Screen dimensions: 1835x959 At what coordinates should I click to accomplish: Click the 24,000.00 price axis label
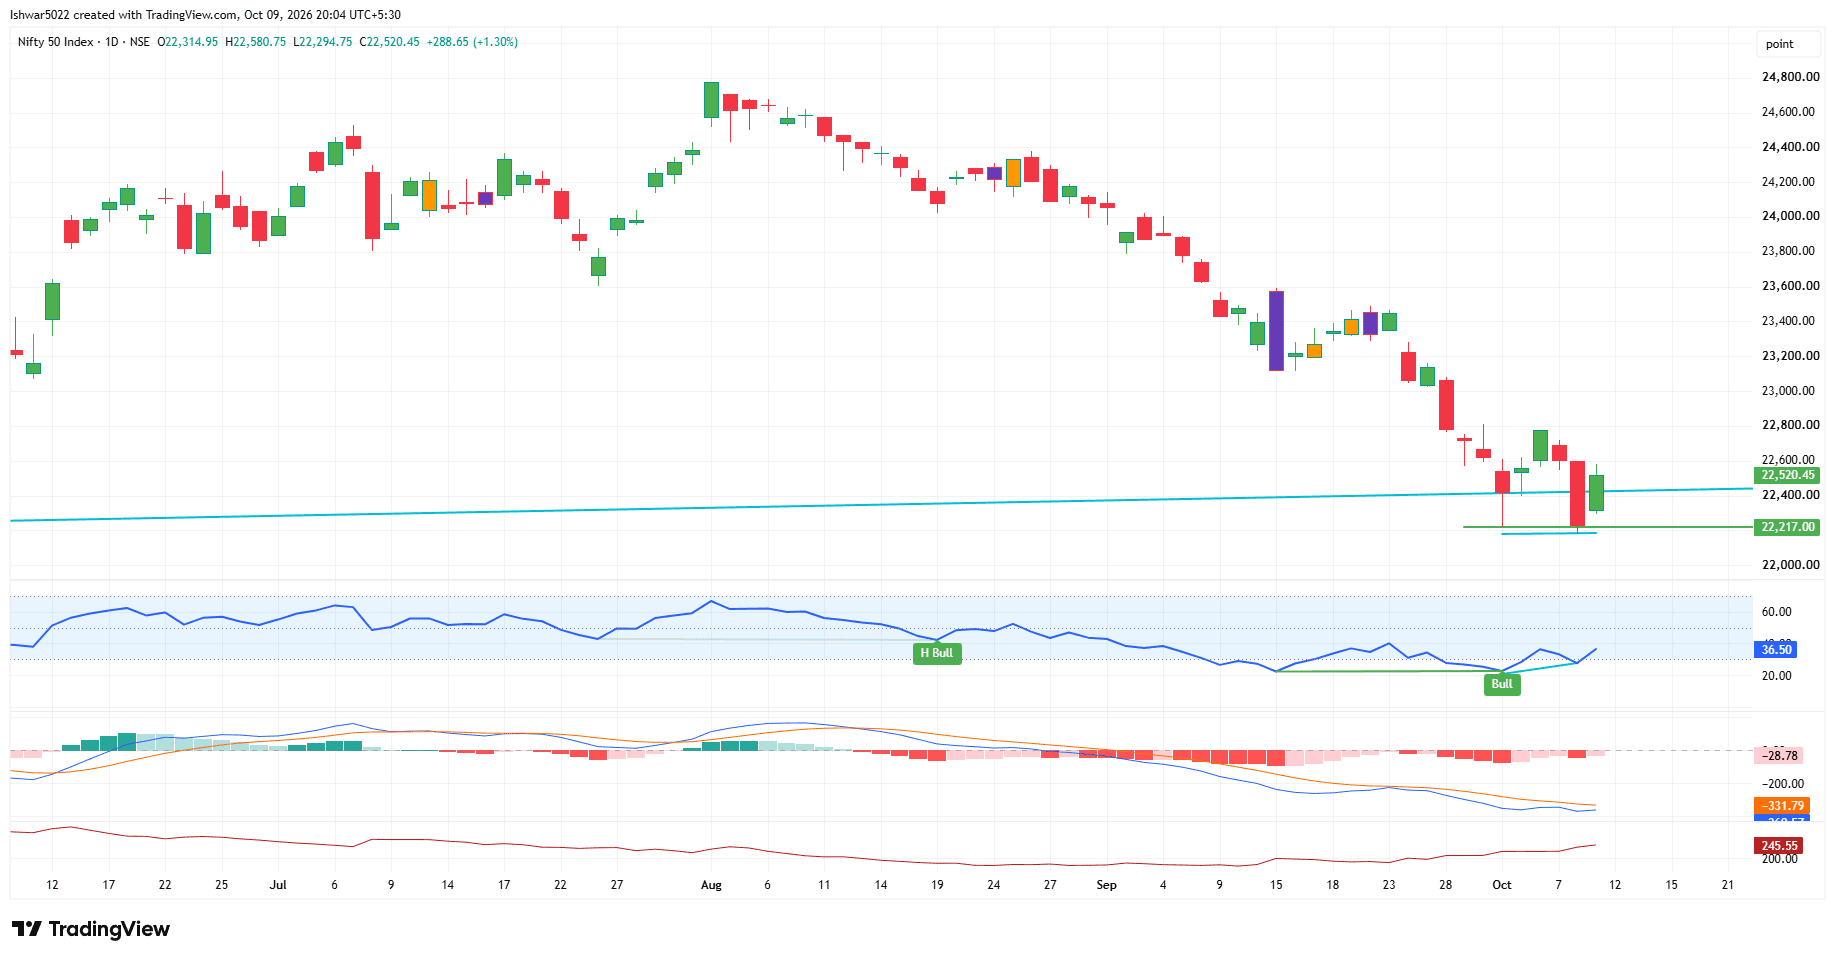click(1789, 216)
